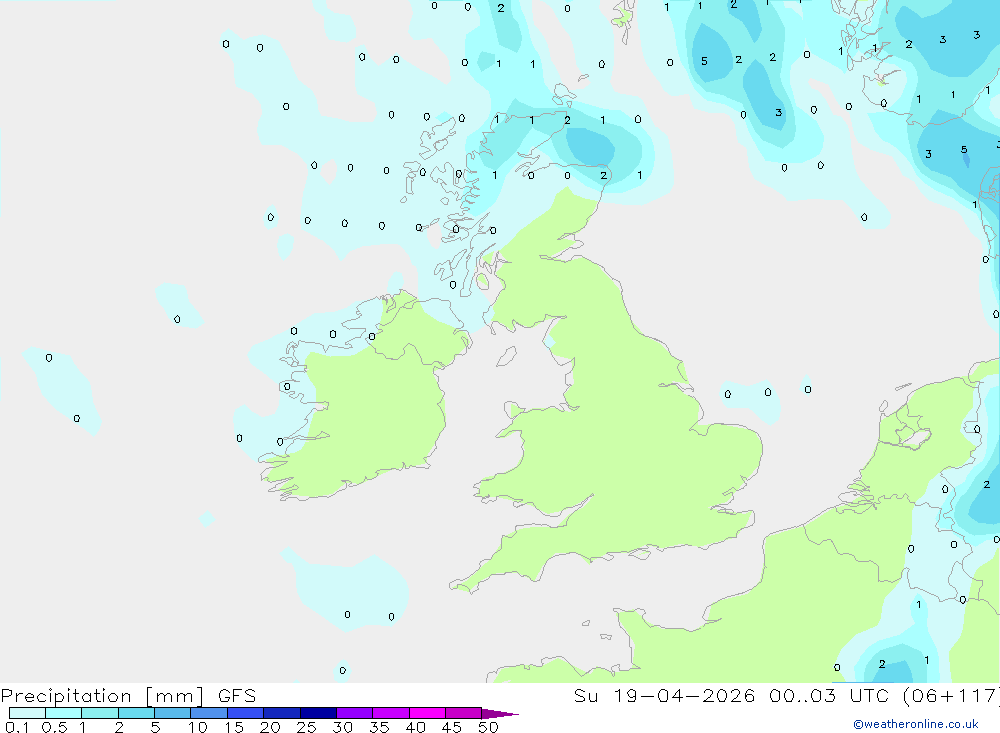This screenshot has width=1000, height=733.
Task: Click the above-50 arrow tip of legend
Action: (500, 713)
